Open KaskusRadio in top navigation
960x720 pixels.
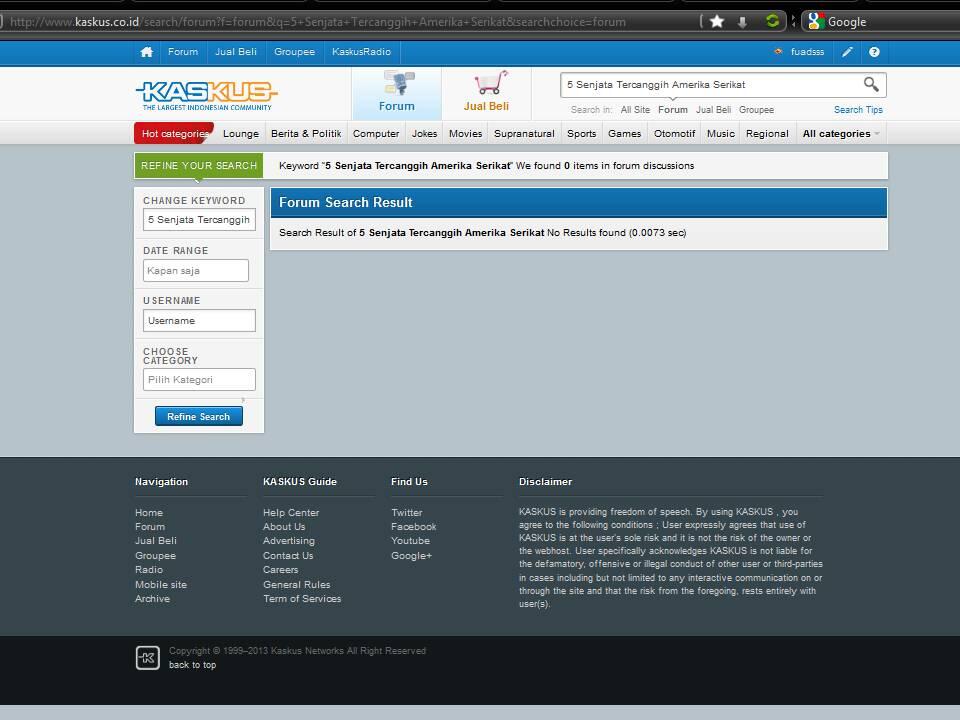361,52
